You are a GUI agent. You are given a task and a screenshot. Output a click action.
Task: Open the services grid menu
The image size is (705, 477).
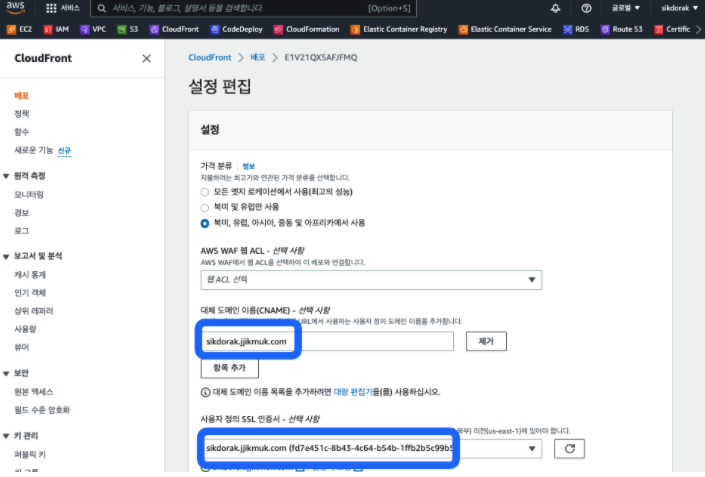(52, 8)
